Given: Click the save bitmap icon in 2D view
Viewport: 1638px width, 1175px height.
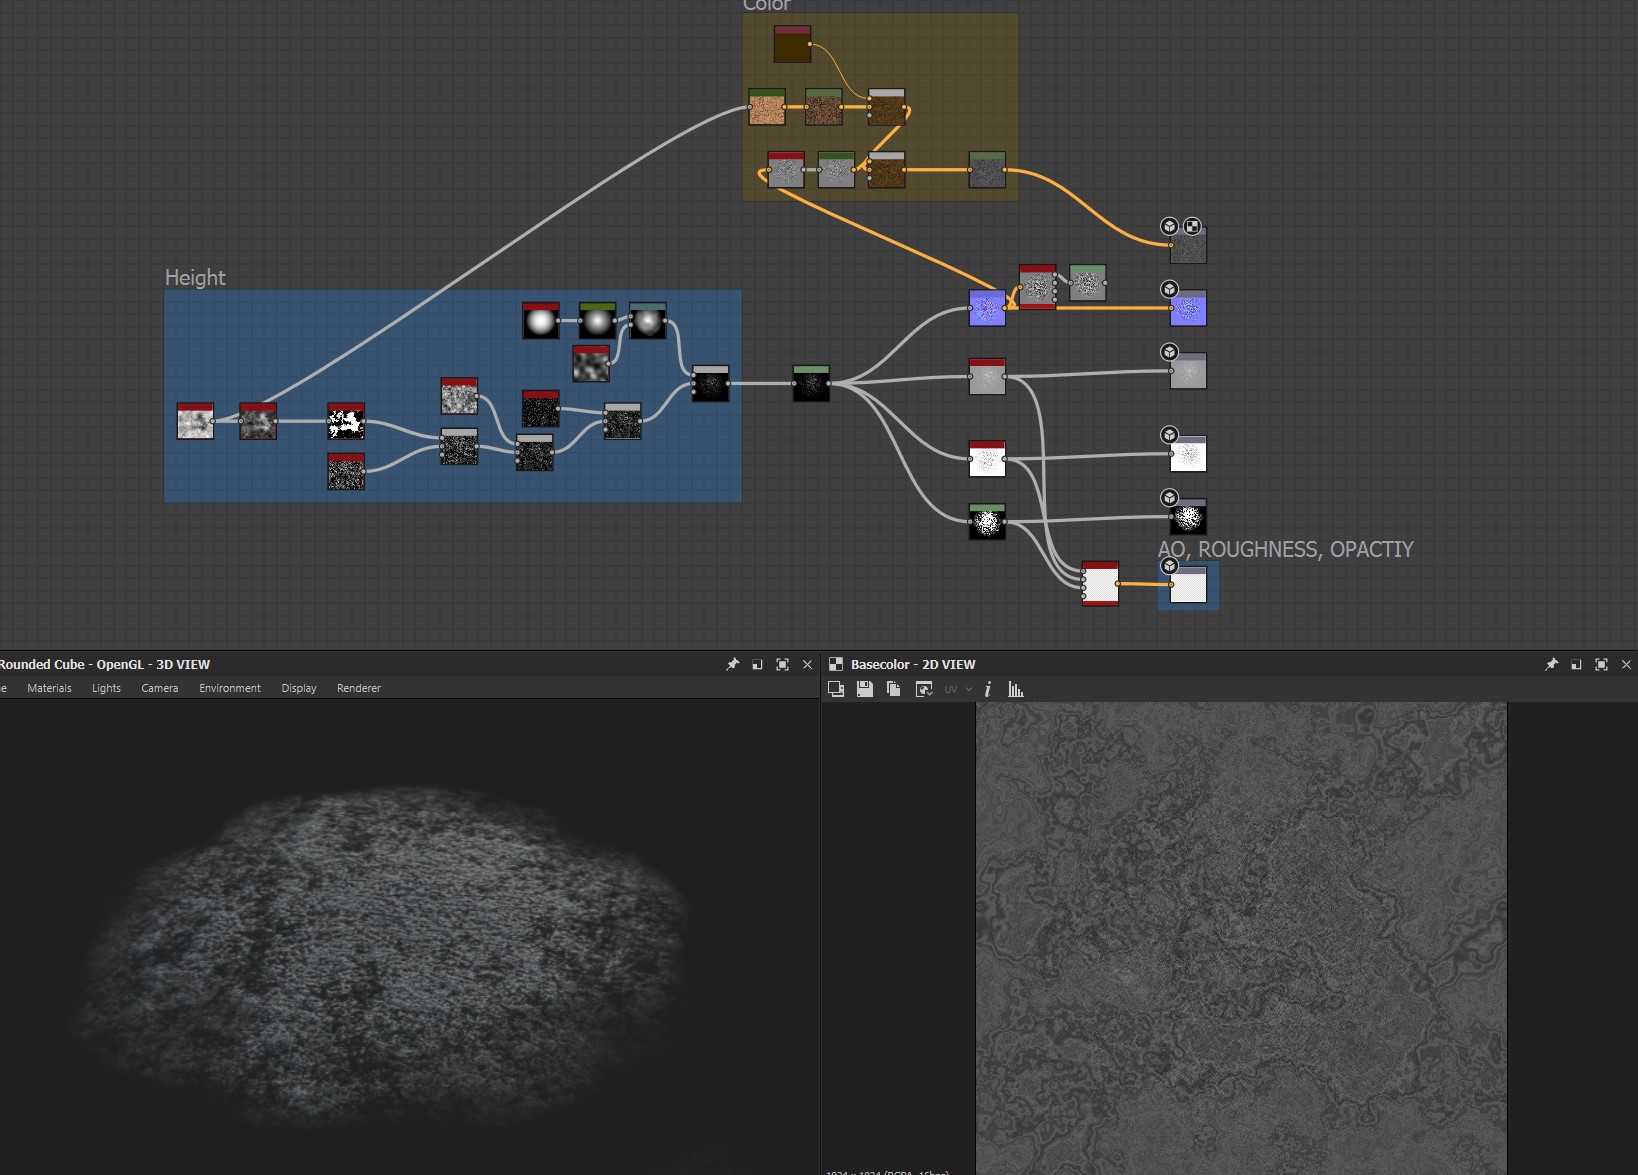Looking at the screenshot, I should pyautogui.click(x=865, y=689).
